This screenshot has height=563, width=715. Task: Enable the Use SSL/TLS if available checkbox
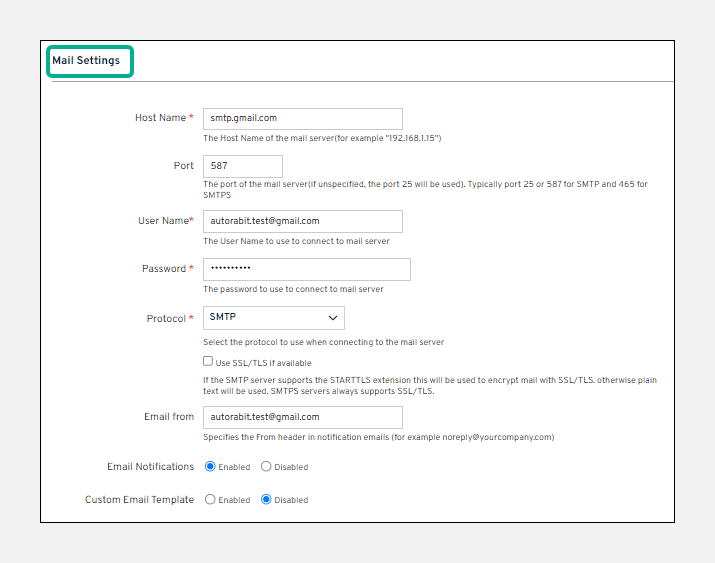coord(208,362)
